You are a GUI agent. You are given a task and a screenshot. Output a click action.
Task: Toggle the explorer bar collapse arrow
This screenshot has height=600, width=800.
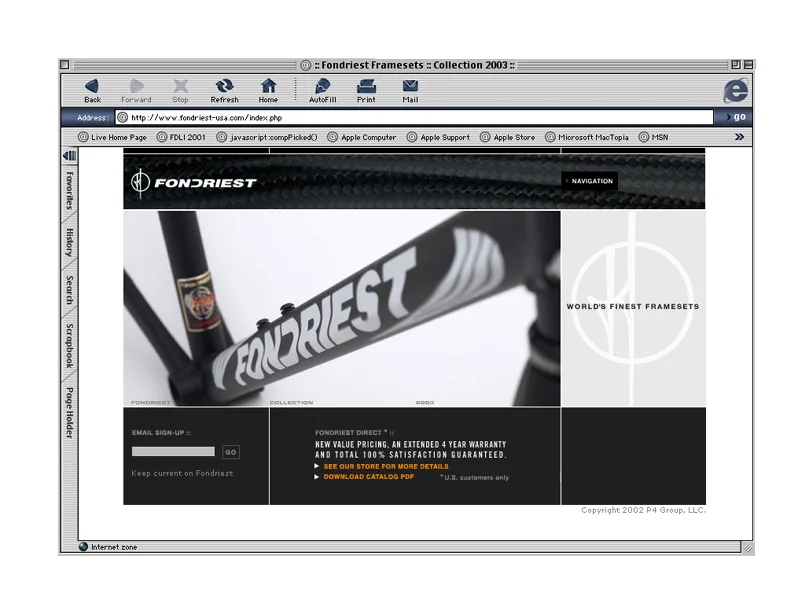click(69, 156)
